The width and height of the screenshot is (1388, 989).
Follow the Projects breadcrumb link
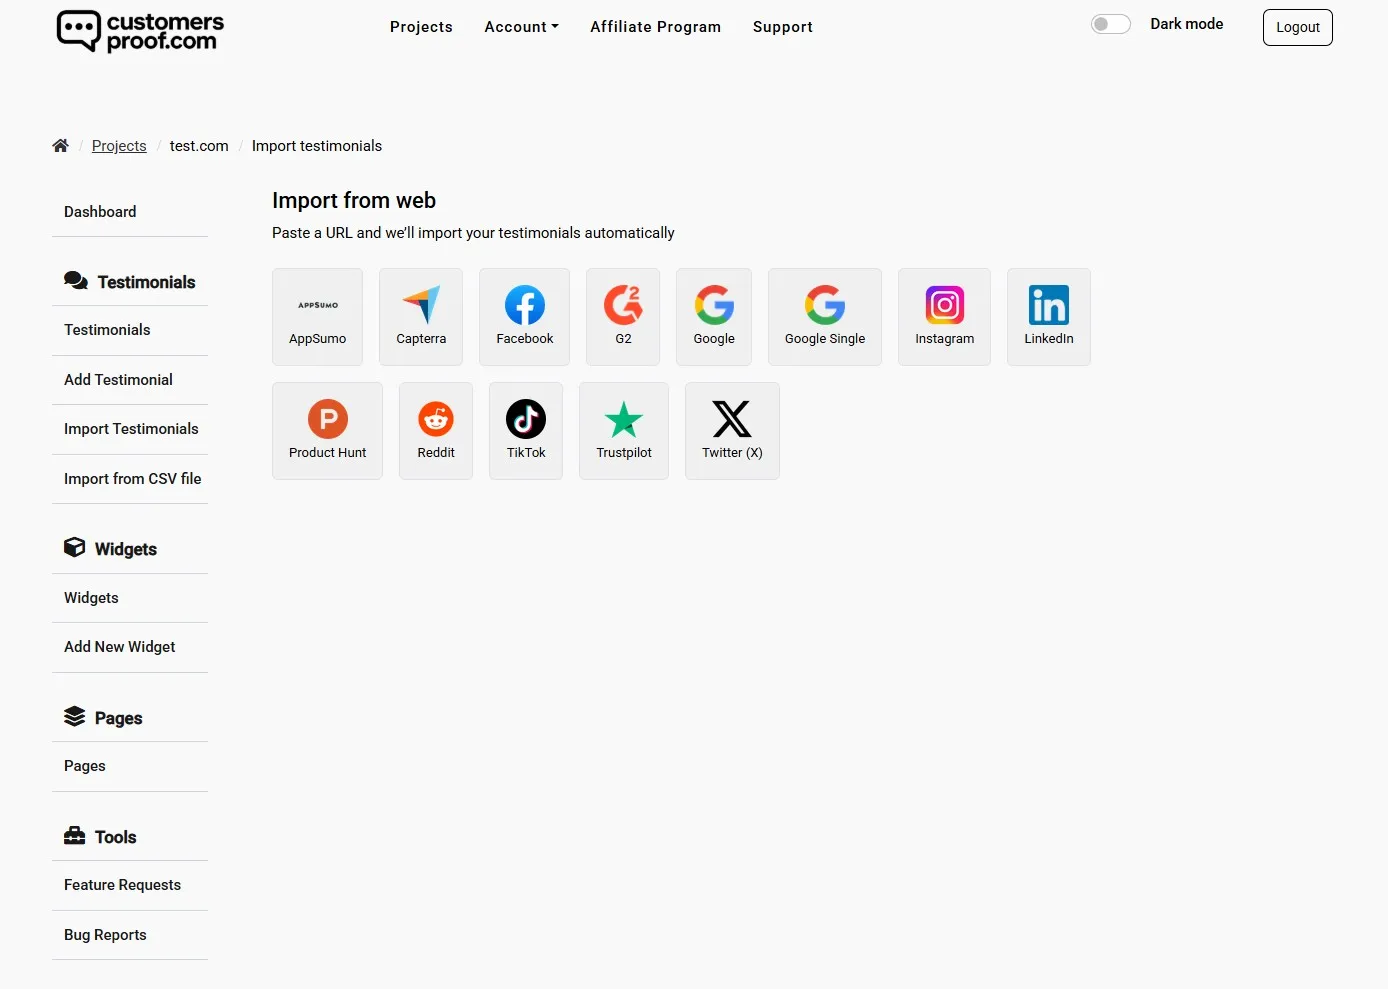click(119, 145)
